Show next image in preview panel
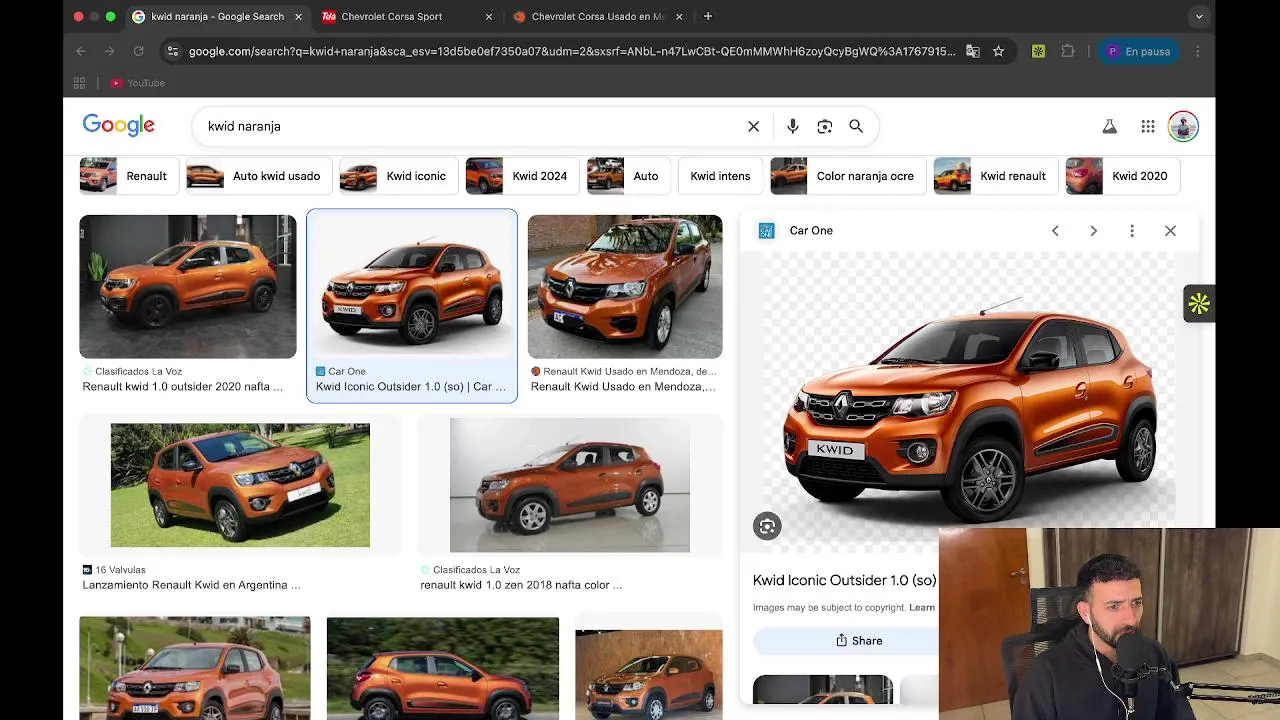The image size is (1280, 720). 1093,231
